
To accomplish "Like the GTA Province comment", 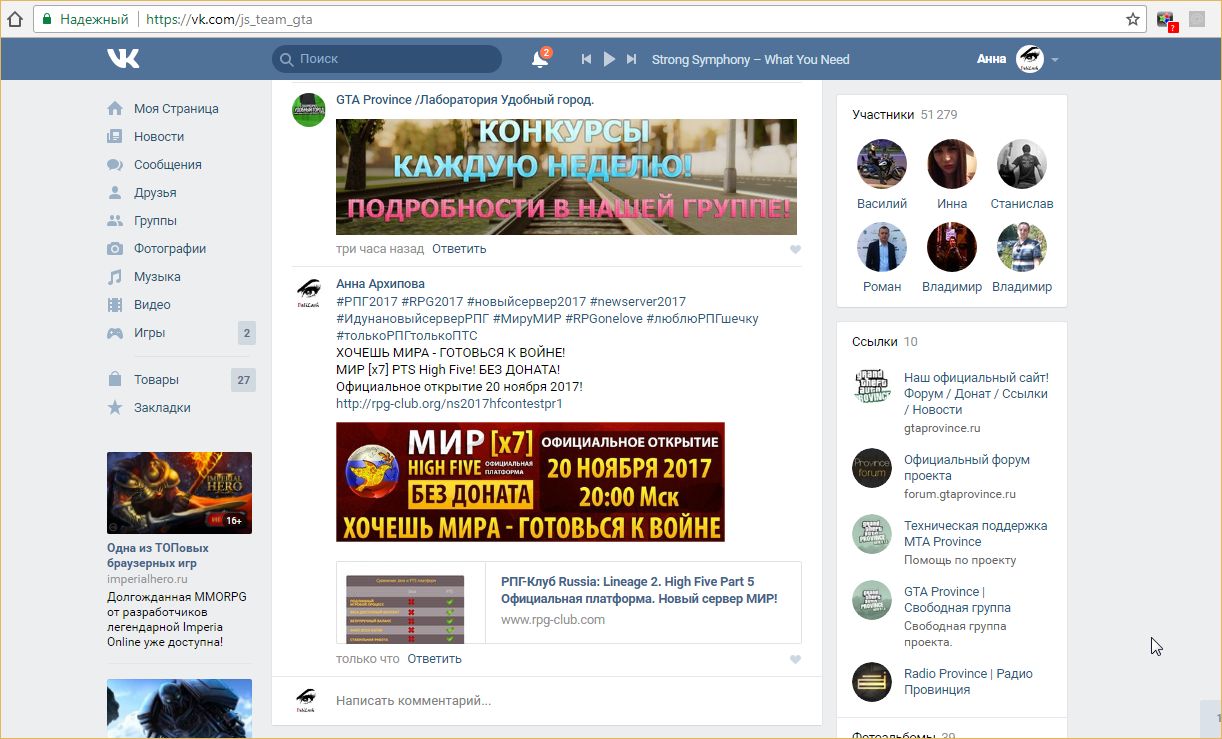I will (795, 250).
